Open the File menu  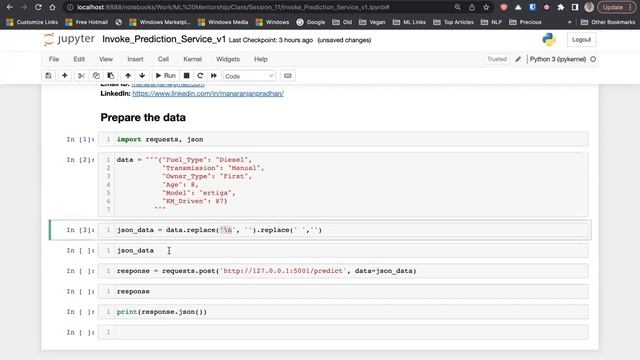54,59
